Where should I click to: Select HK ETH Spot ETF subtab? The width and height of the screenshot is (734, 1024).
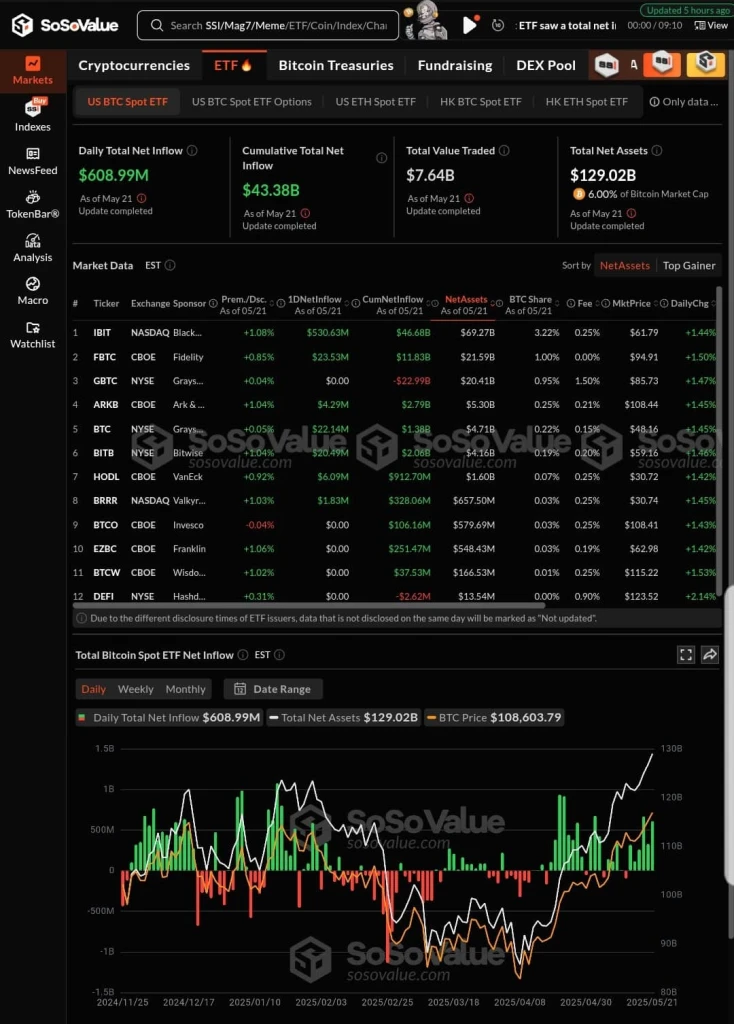(x=586, y=102)
